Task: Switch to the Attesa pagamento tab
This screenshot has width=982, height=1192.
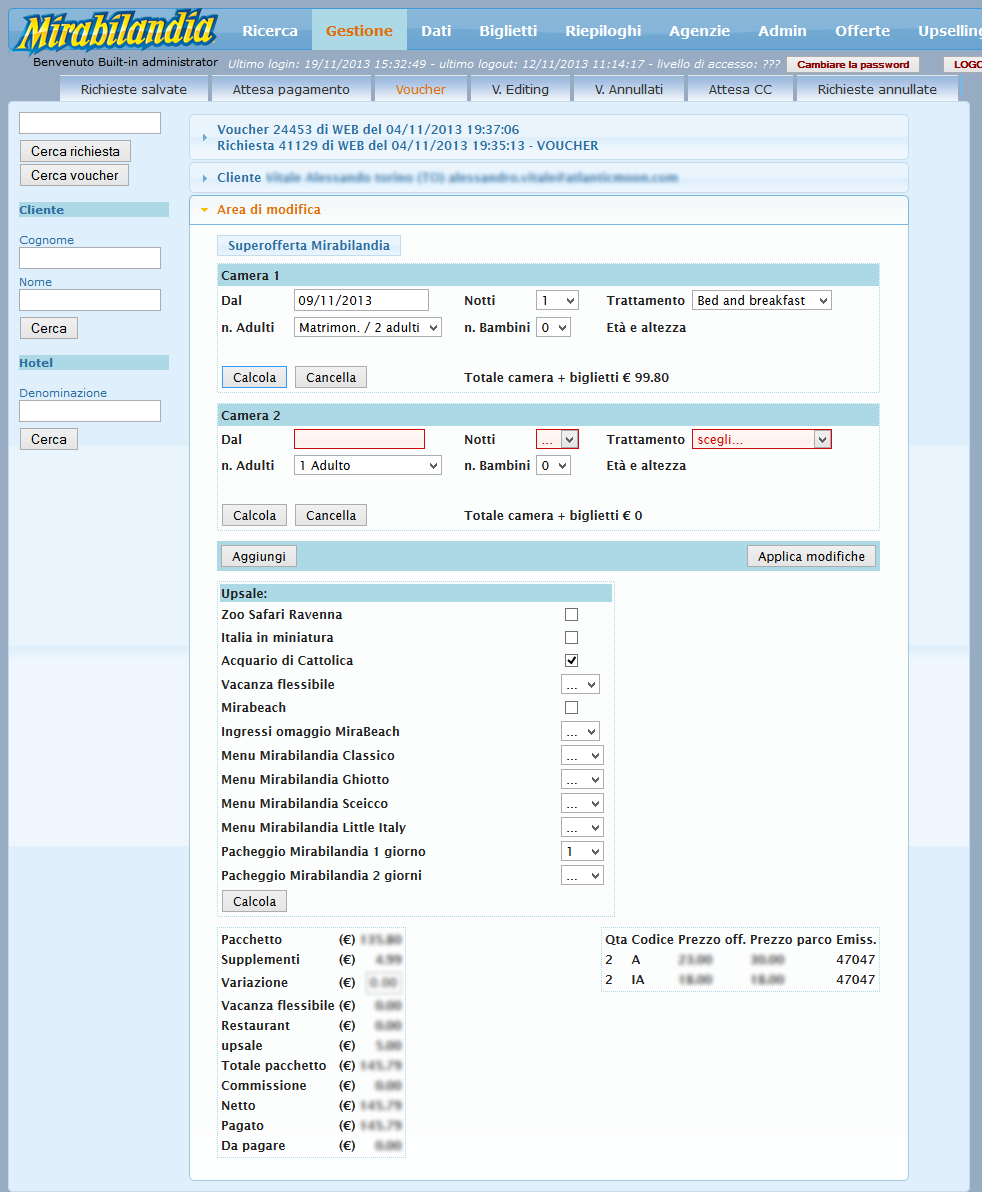Action: coord(291,89)
